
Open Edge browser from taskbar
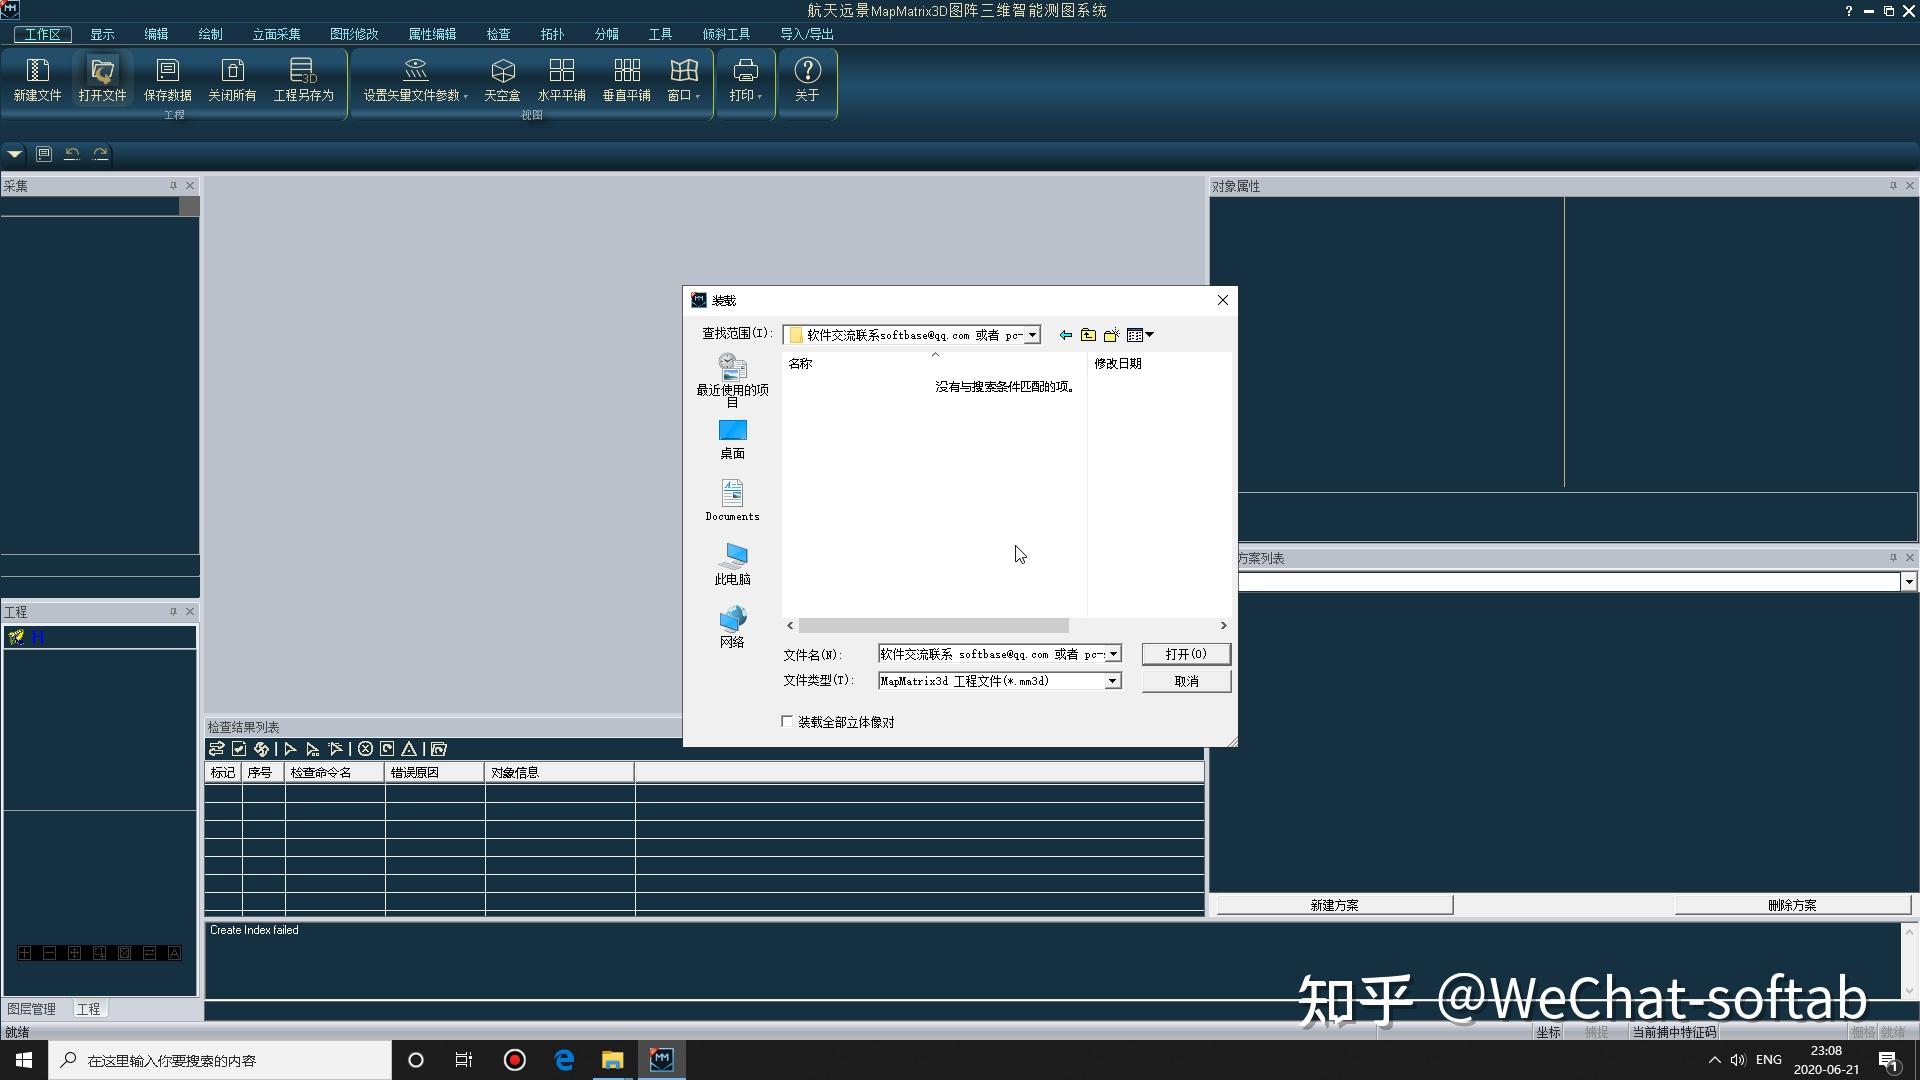[x=564, y=1060]
